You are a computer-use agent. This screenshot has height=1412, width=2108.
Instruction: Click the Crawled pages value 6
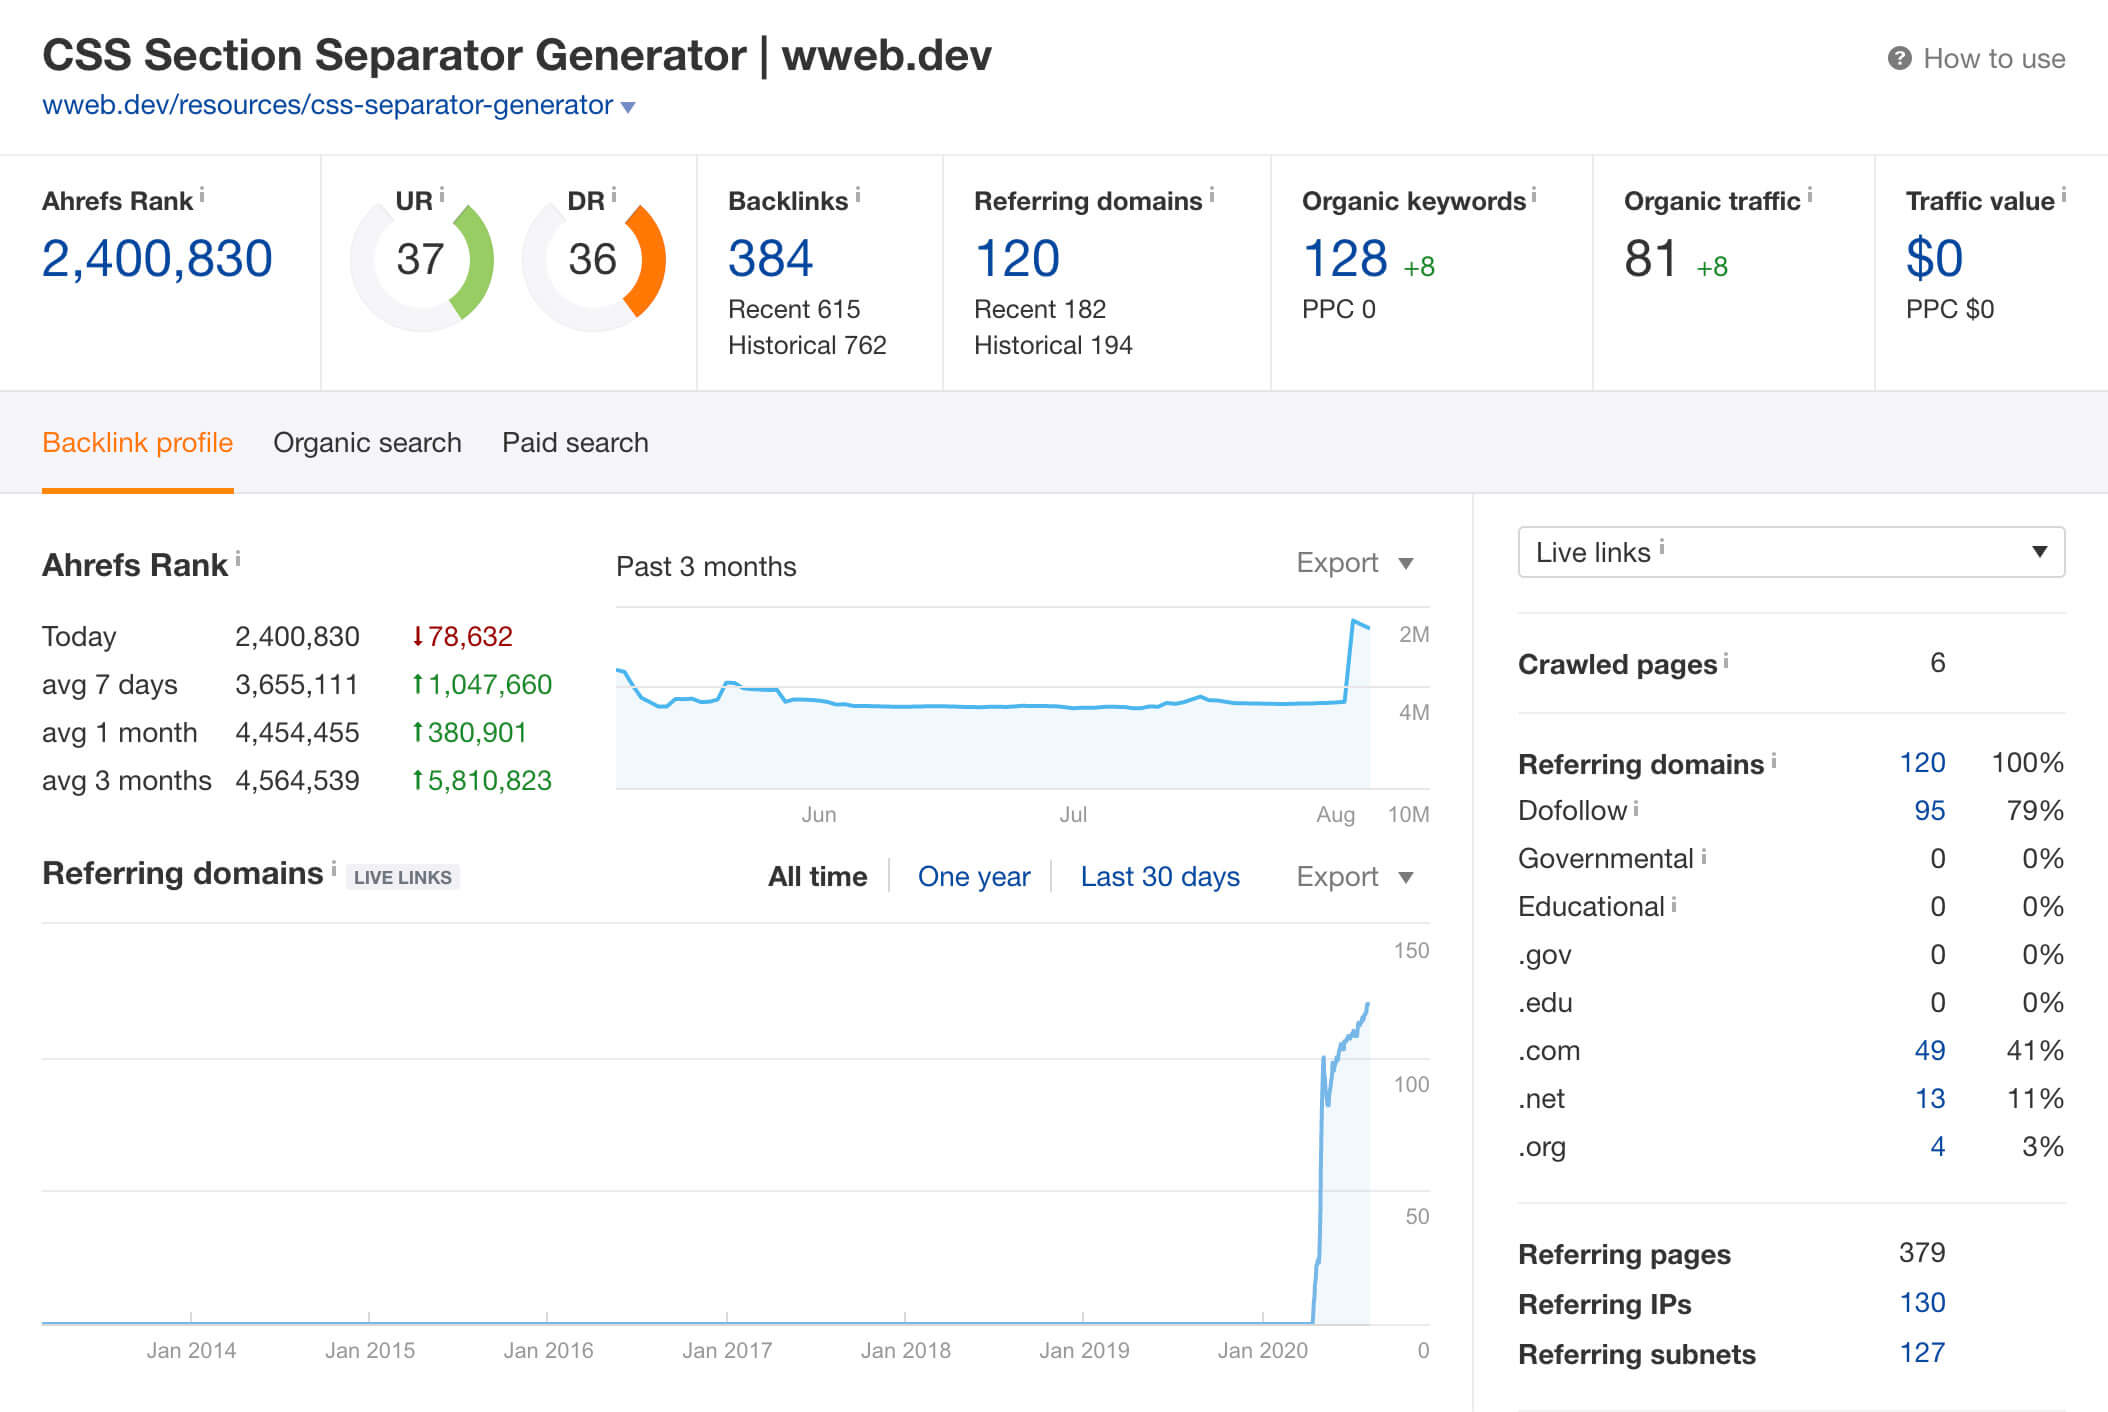[1937, 663]
